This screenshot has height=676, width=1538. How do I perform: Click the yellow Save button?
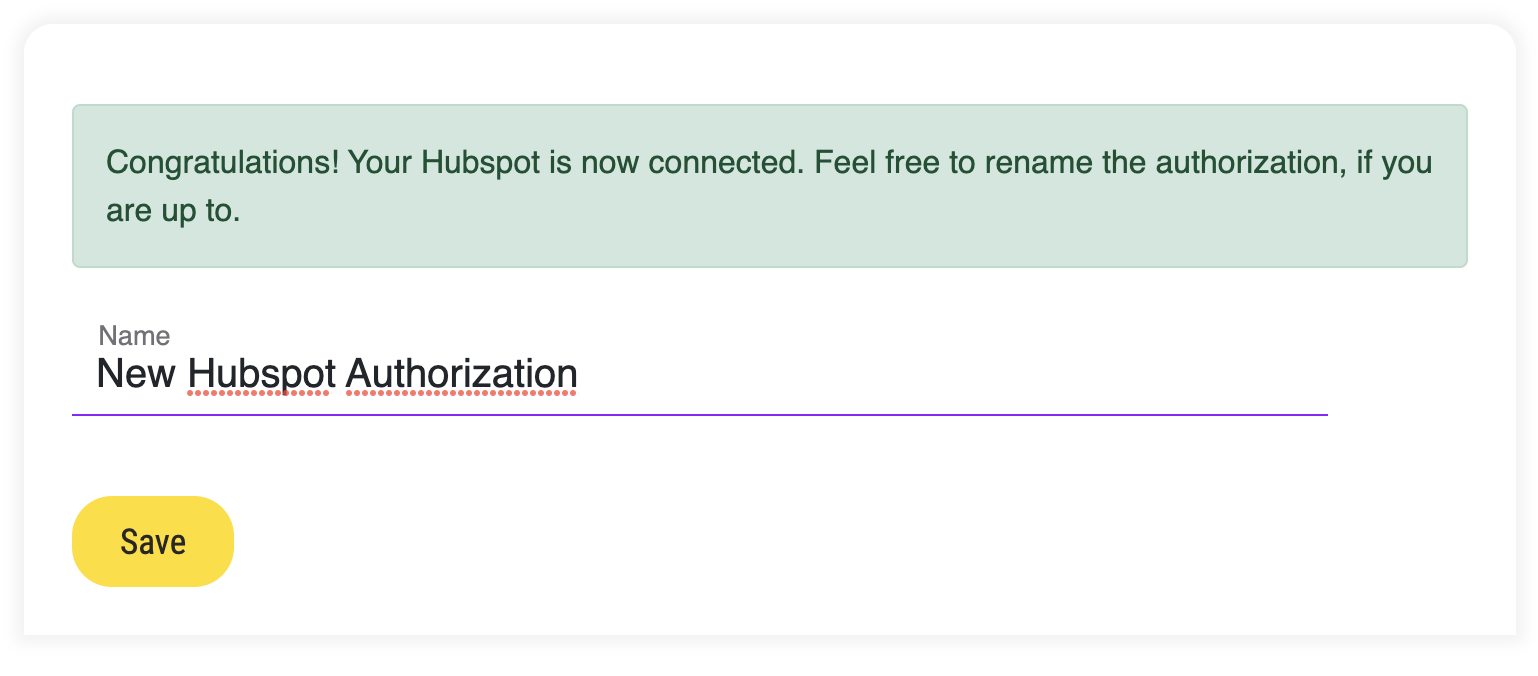click(x=152, y=541)
